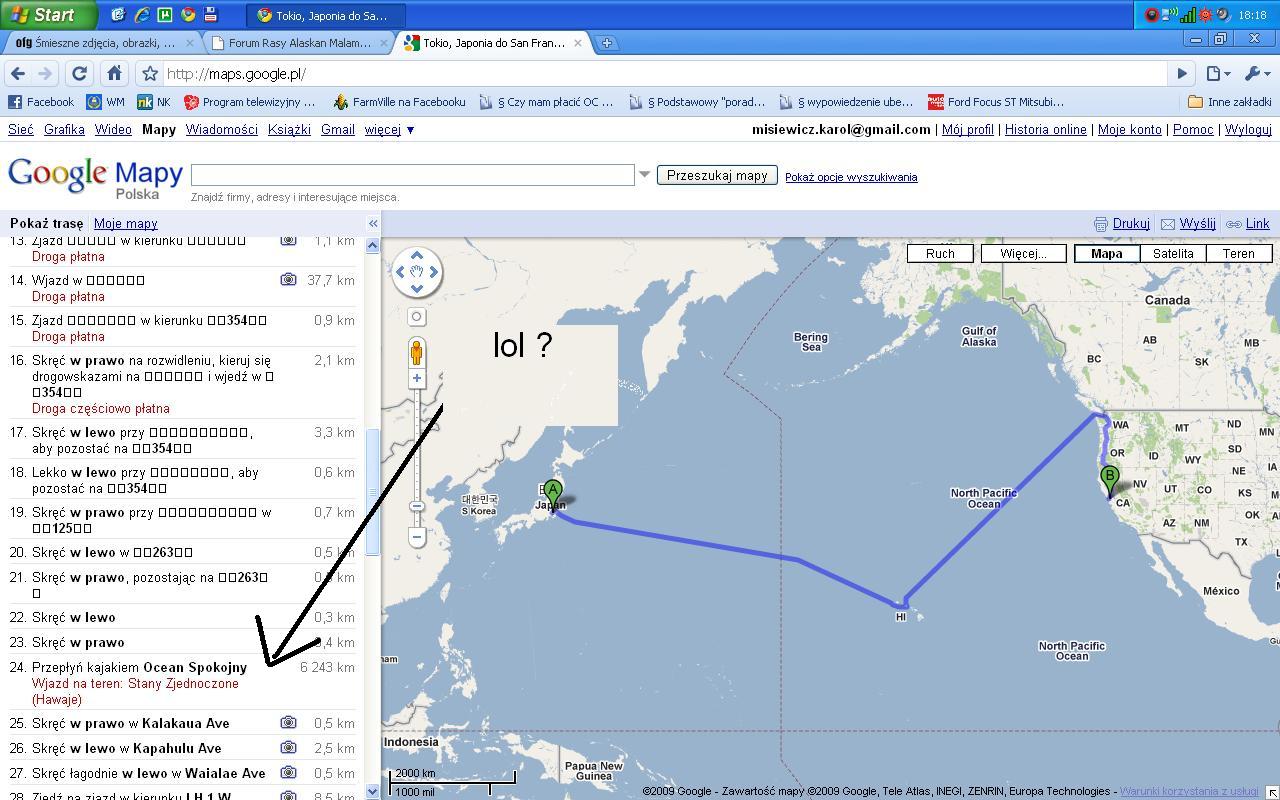
Task: Go forward with the browser forward arrow
Action: click(x=45, y=74)
